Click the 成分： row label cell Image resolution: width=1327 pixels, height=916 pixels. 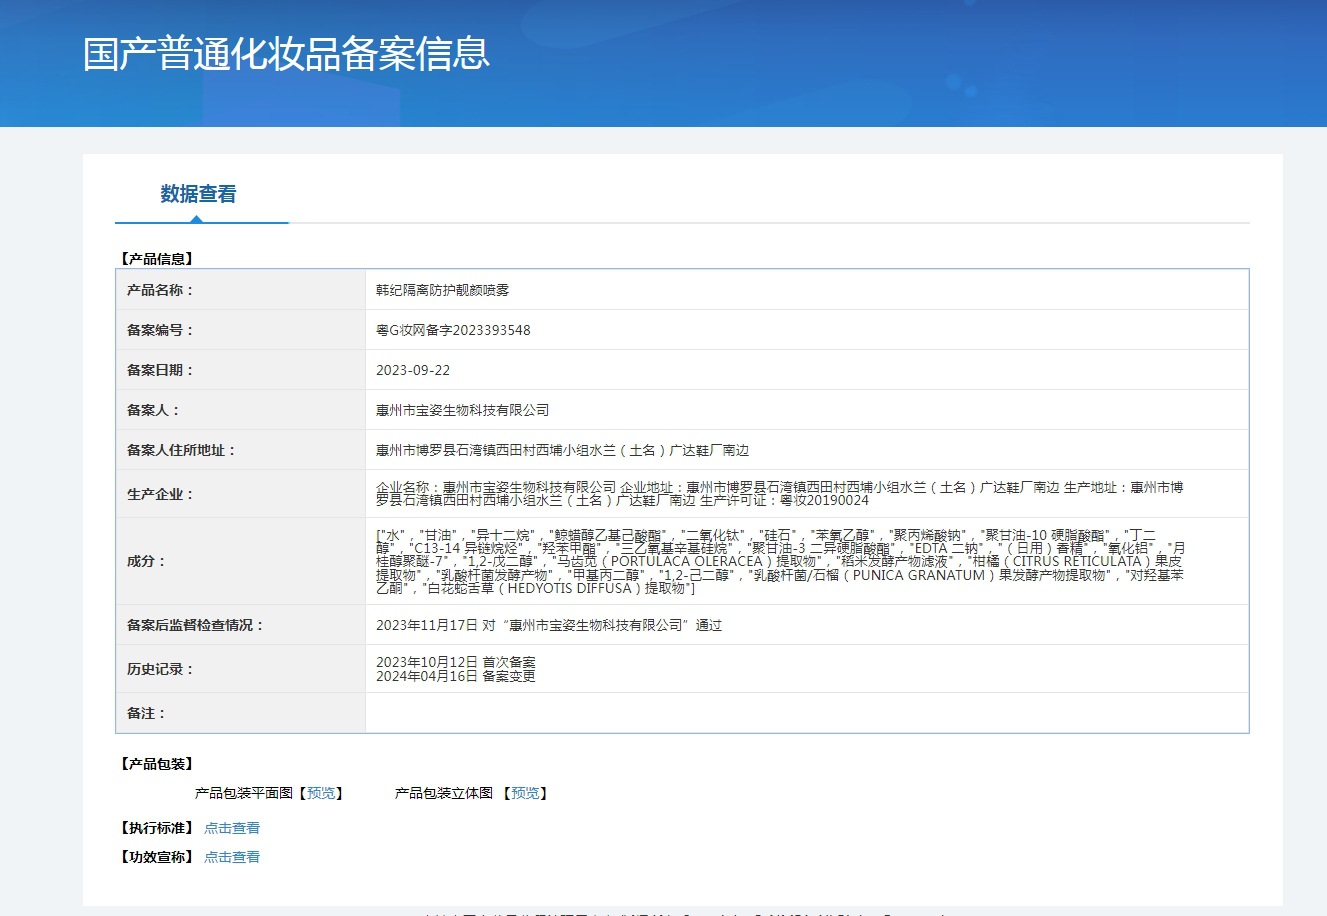pyautogui.click(x=240, y=561)
